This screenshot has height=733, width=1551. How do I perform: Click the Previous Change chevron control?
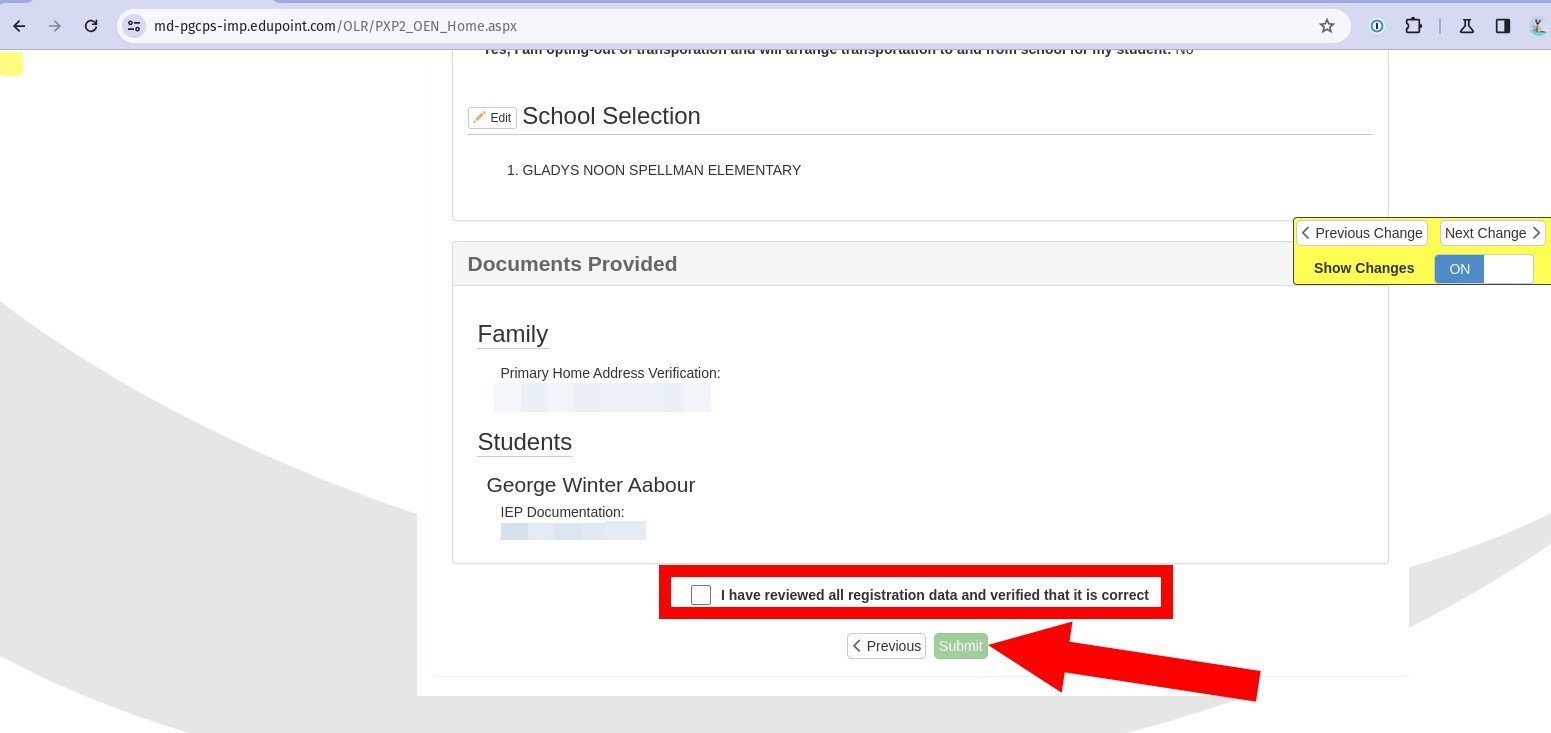point(1362,232)
